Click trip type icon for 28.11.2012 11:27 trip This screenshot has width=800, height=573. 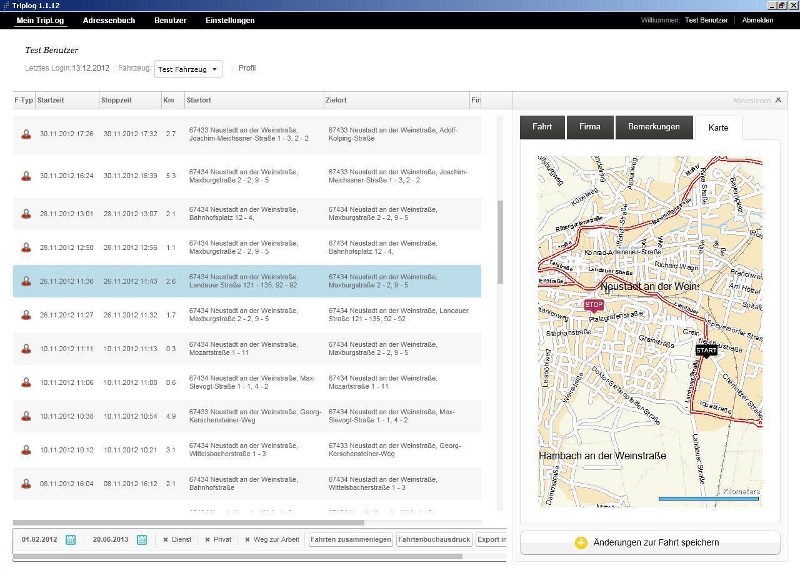pyautogui.click(x=26, y=315)
